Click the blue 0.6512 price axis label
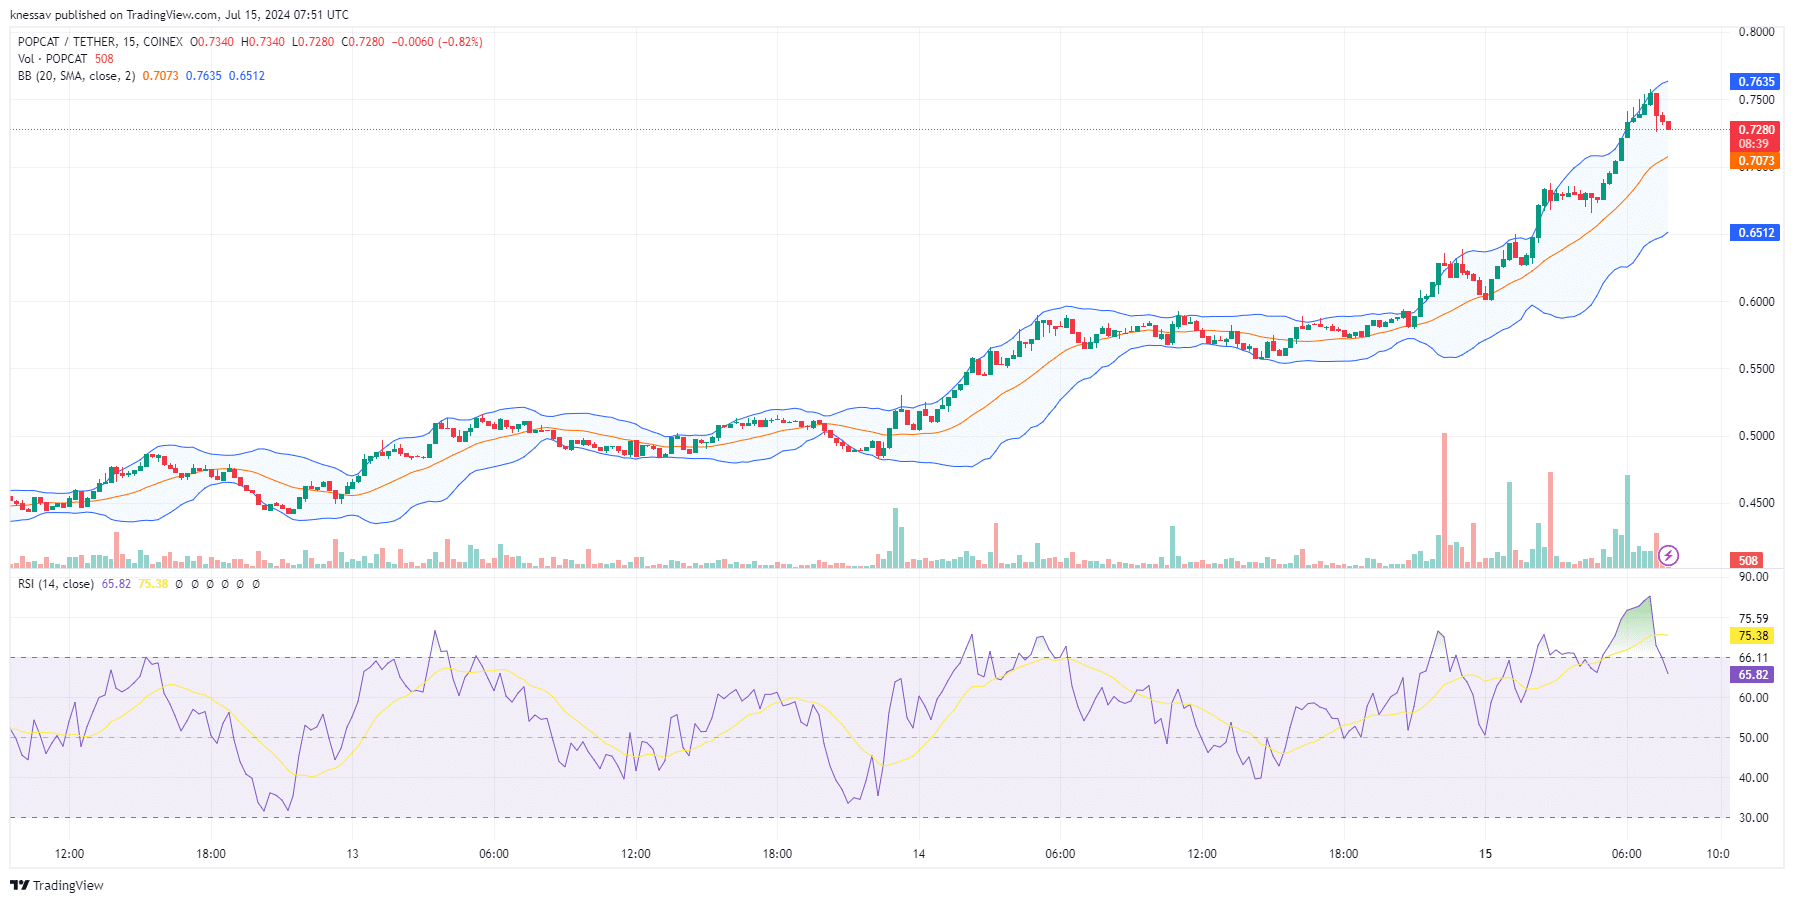This screenshot has height=903, width=1794. click(x=1755, y=233)
